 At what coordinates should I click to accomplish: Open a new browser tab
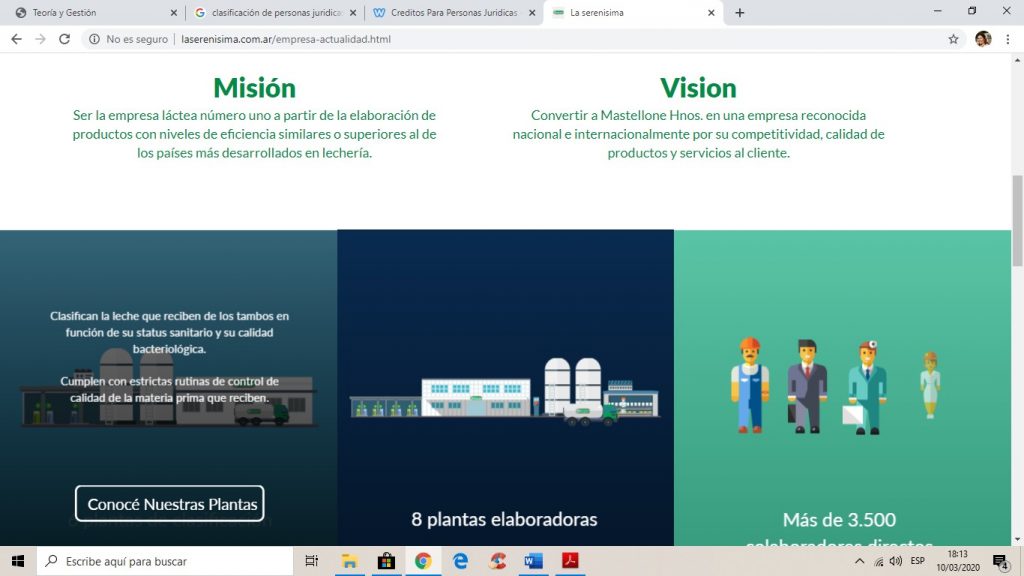(x=739, y=12)
